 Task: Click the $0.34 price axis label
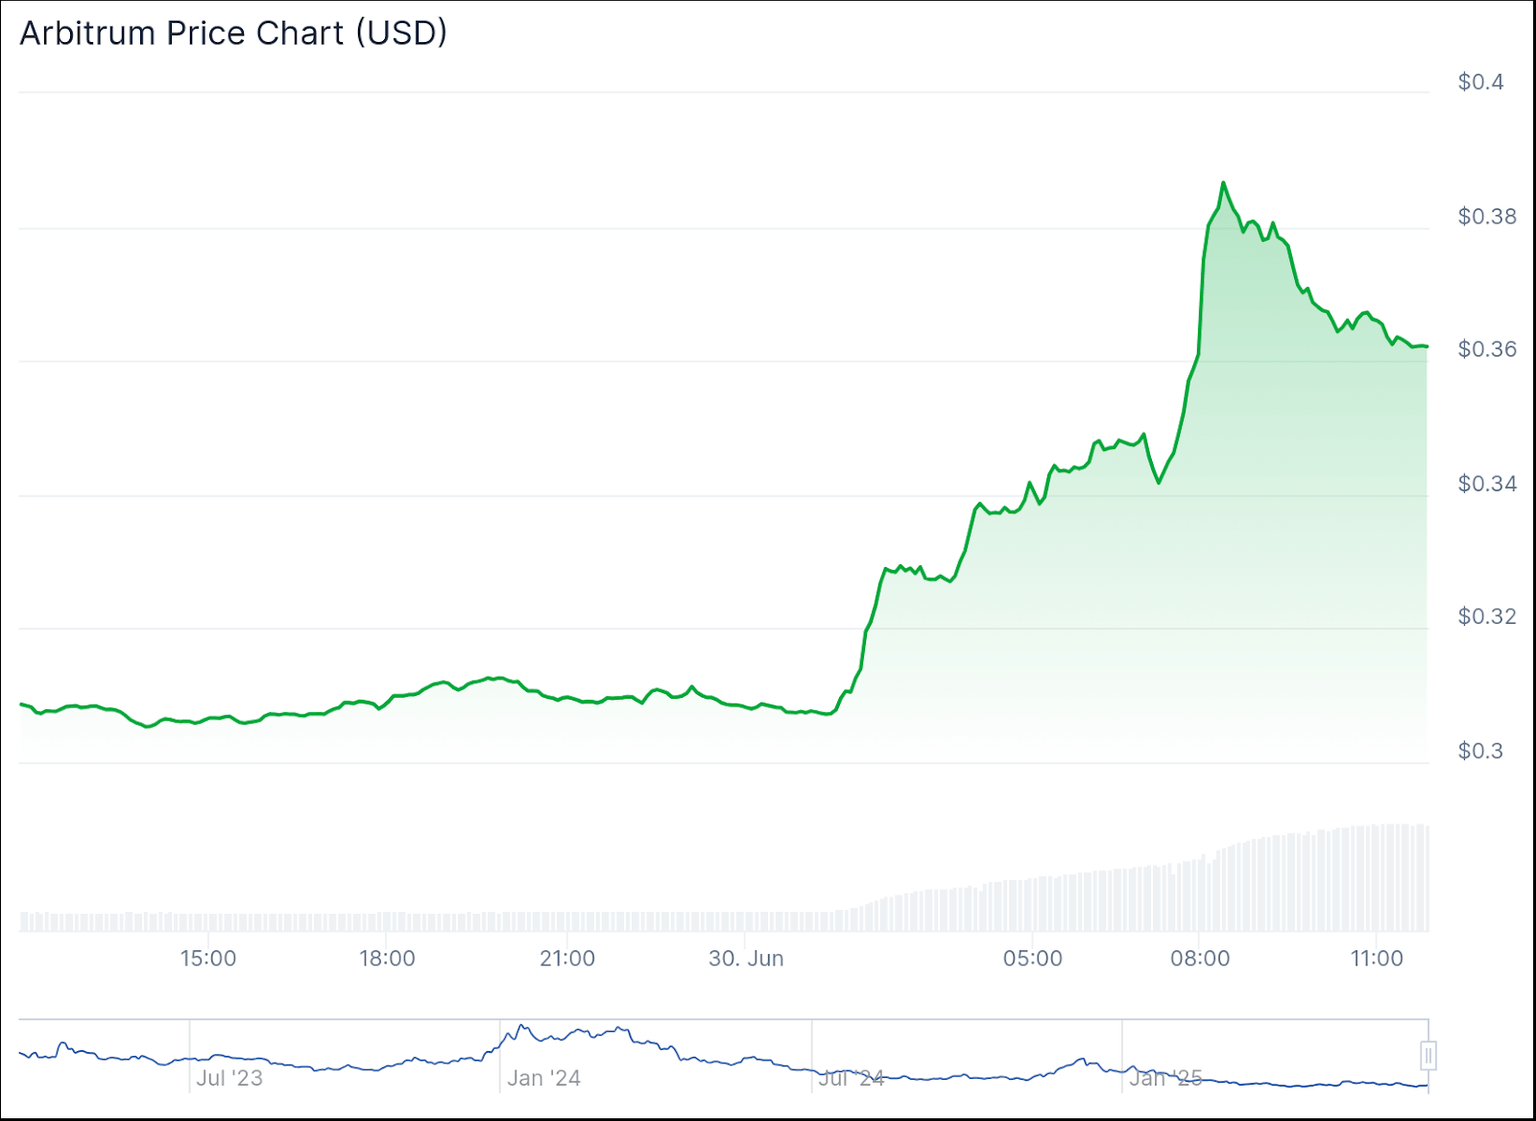pos(1486,484)
